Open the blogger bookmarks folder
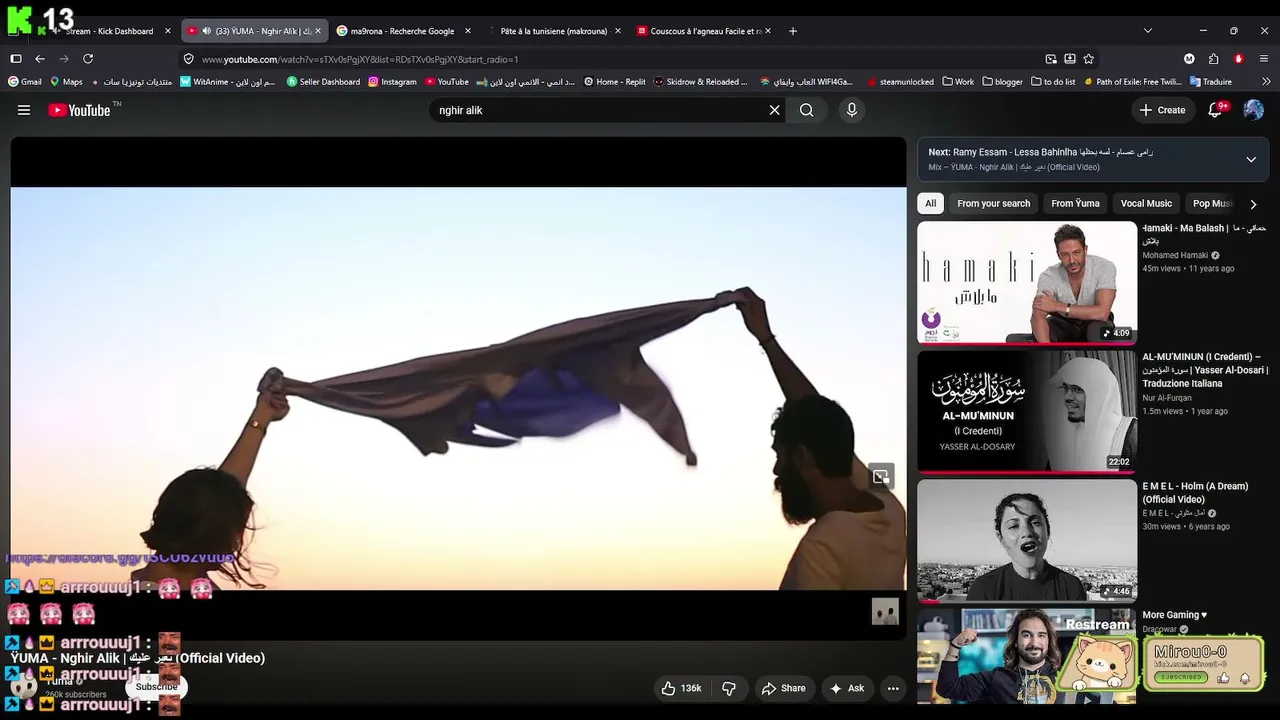Screen dimensions: 1280x720 (1003, 82)
